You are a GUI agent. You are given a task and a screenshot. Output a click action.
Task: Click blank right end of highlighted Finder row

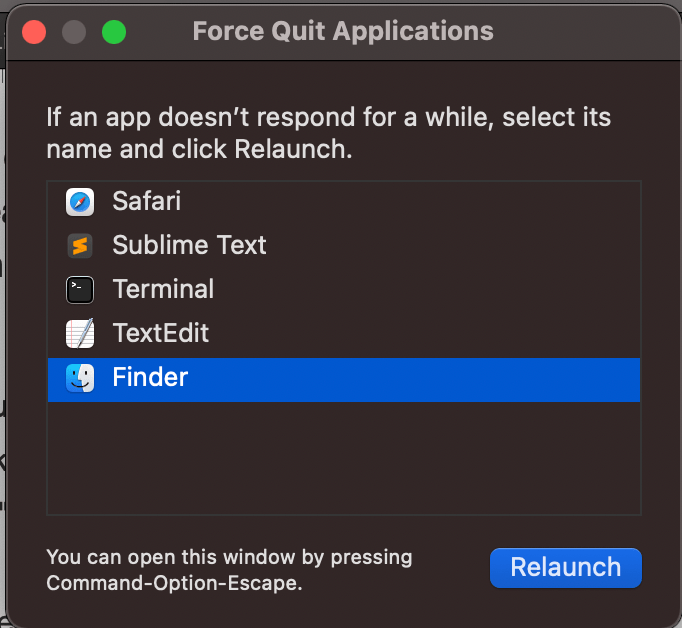point(560,378)
